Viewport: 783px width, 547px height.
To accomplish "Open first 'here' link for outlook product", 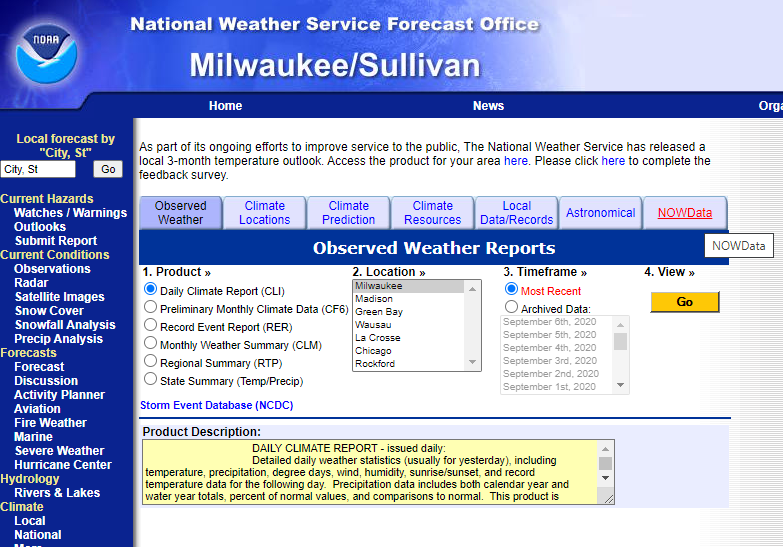I will click(516, 161).
